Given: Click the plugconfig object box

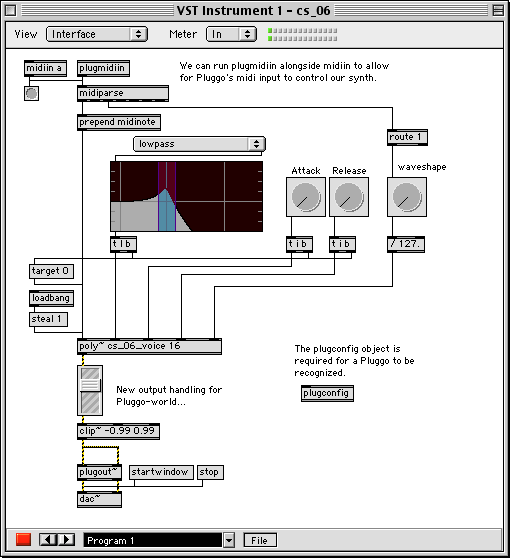Looking at the screenshot, I should click(x=327, y=393).
